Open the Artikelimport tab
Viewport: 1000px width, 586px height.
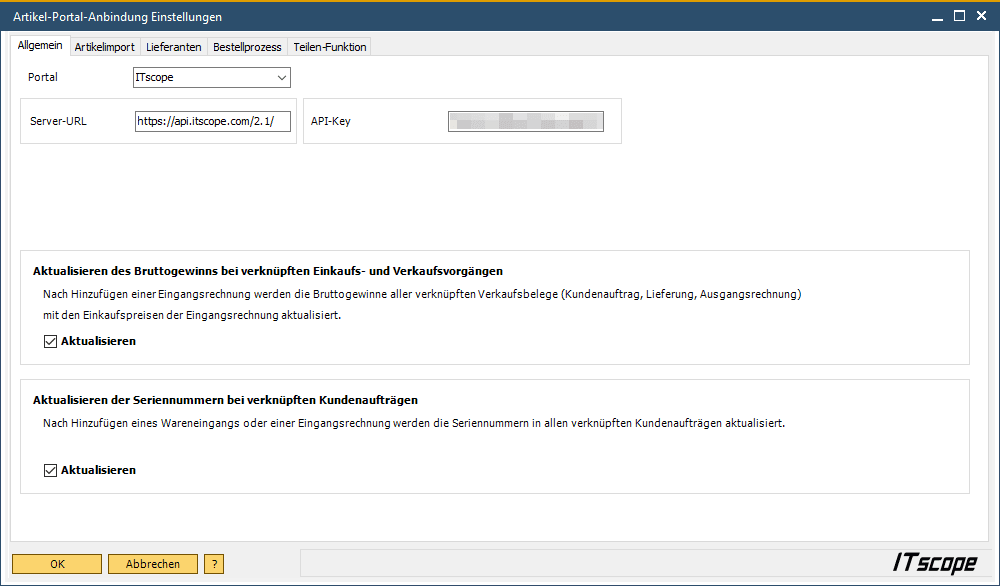(104, 47)
